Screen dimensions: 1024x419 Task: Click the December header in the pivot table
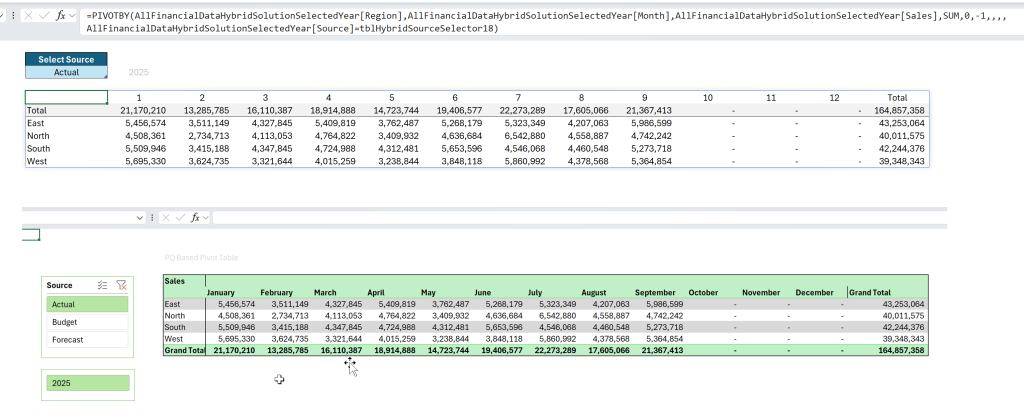(x=814, y=292)
